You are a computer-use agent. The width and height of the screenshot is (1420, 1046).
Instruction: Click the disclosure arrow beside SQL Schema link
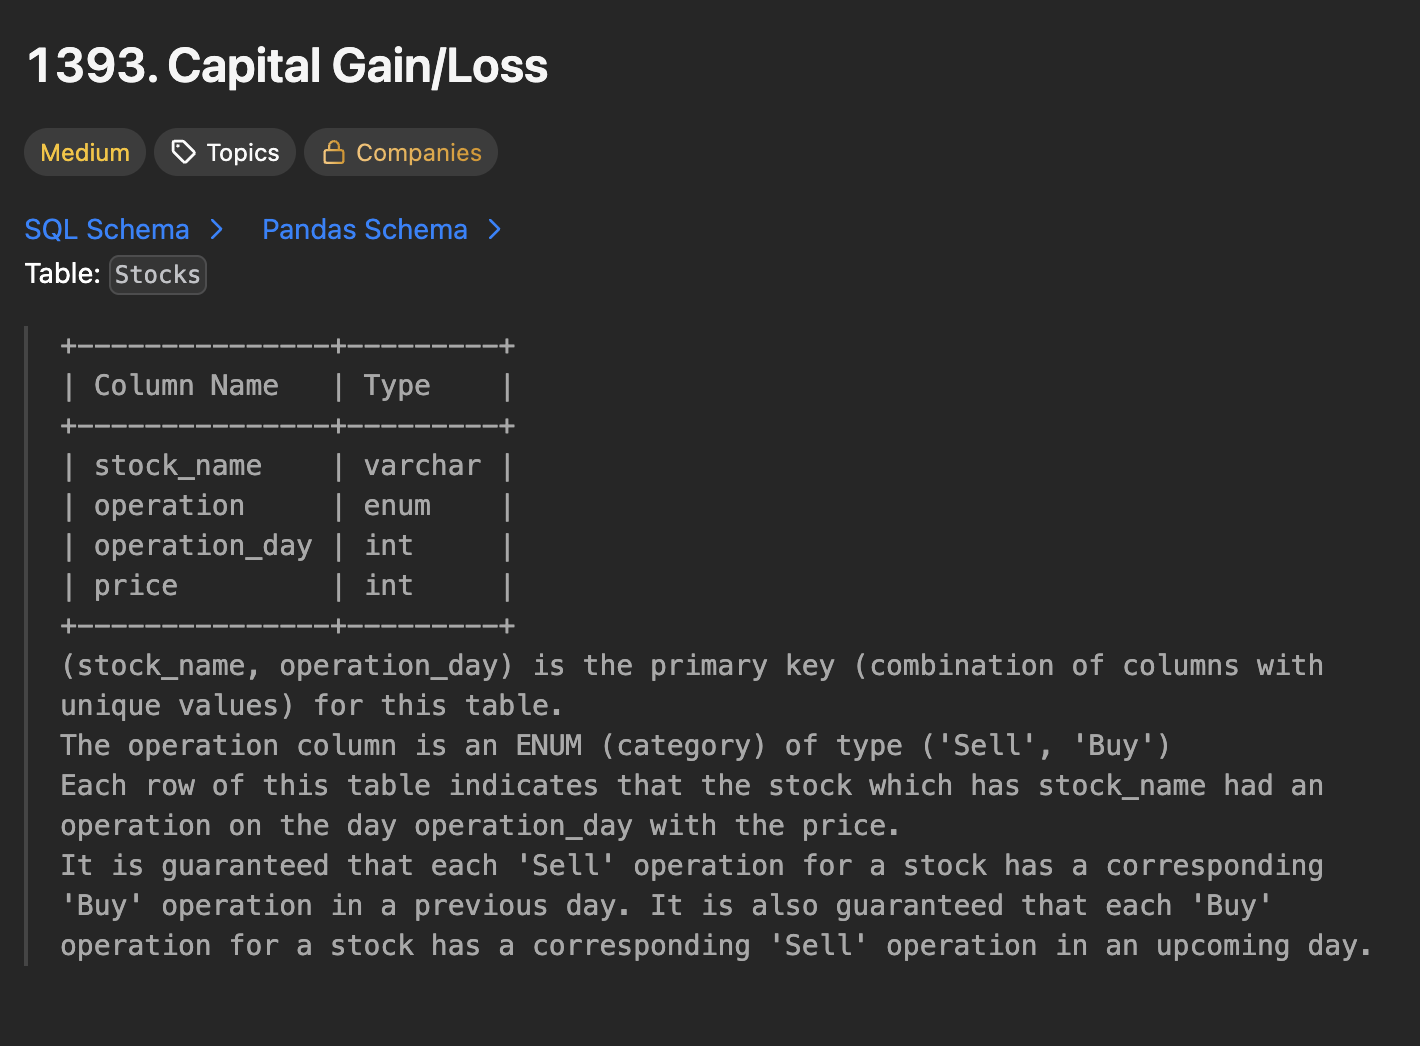[x=217, y=229]
